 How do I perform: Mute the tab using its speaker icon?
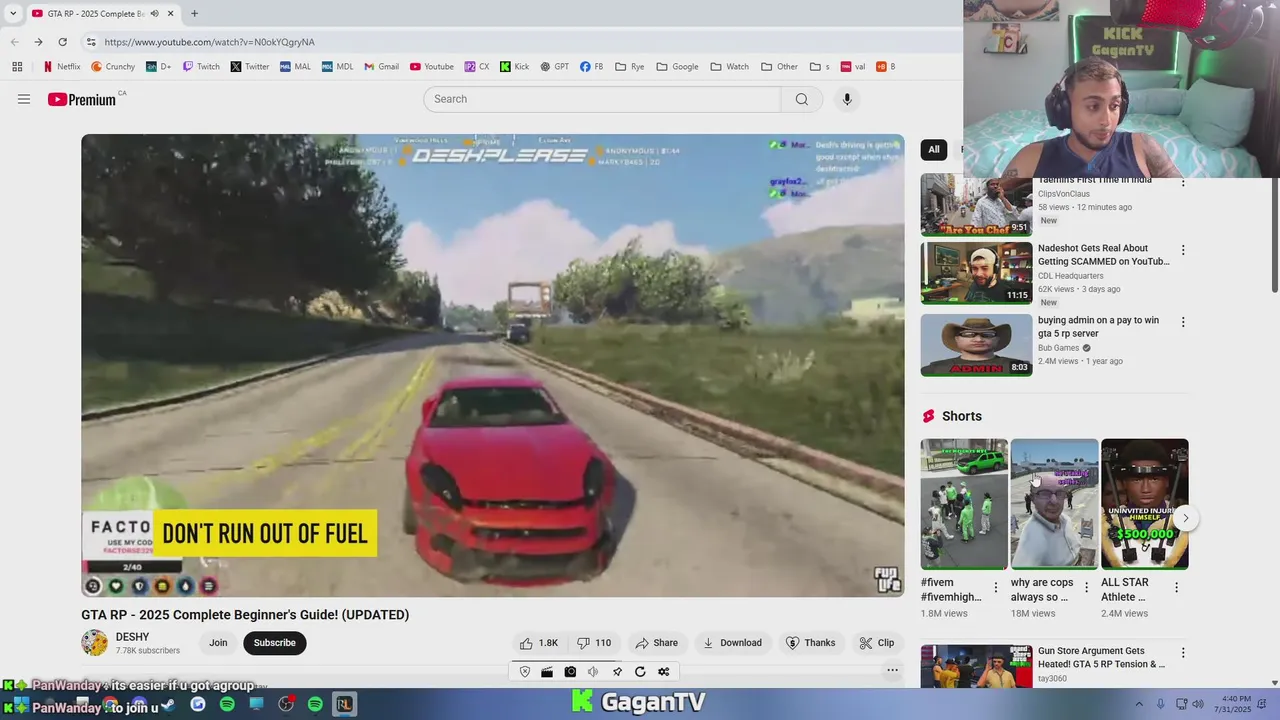click(x=154, y=14)
